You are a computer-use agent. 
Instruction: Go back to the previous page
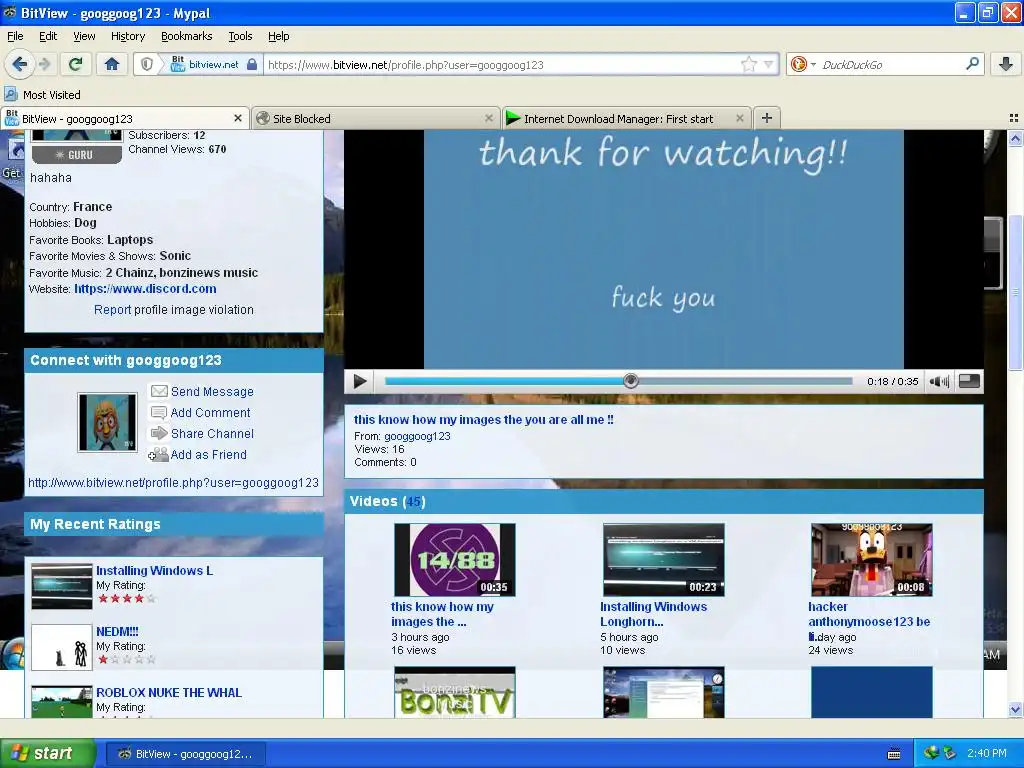click(x=20, y=64)
